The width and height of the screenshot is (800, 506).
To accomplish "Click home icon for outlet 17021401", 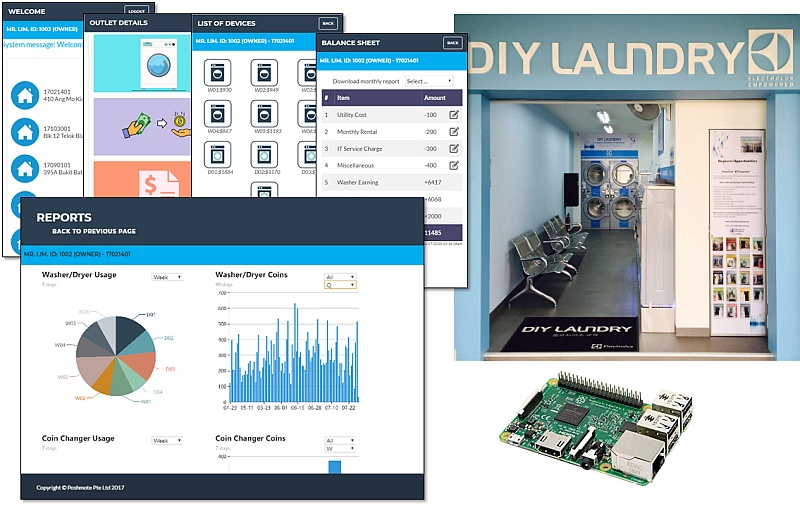I will pyautogui.click(x=23, y=96).
